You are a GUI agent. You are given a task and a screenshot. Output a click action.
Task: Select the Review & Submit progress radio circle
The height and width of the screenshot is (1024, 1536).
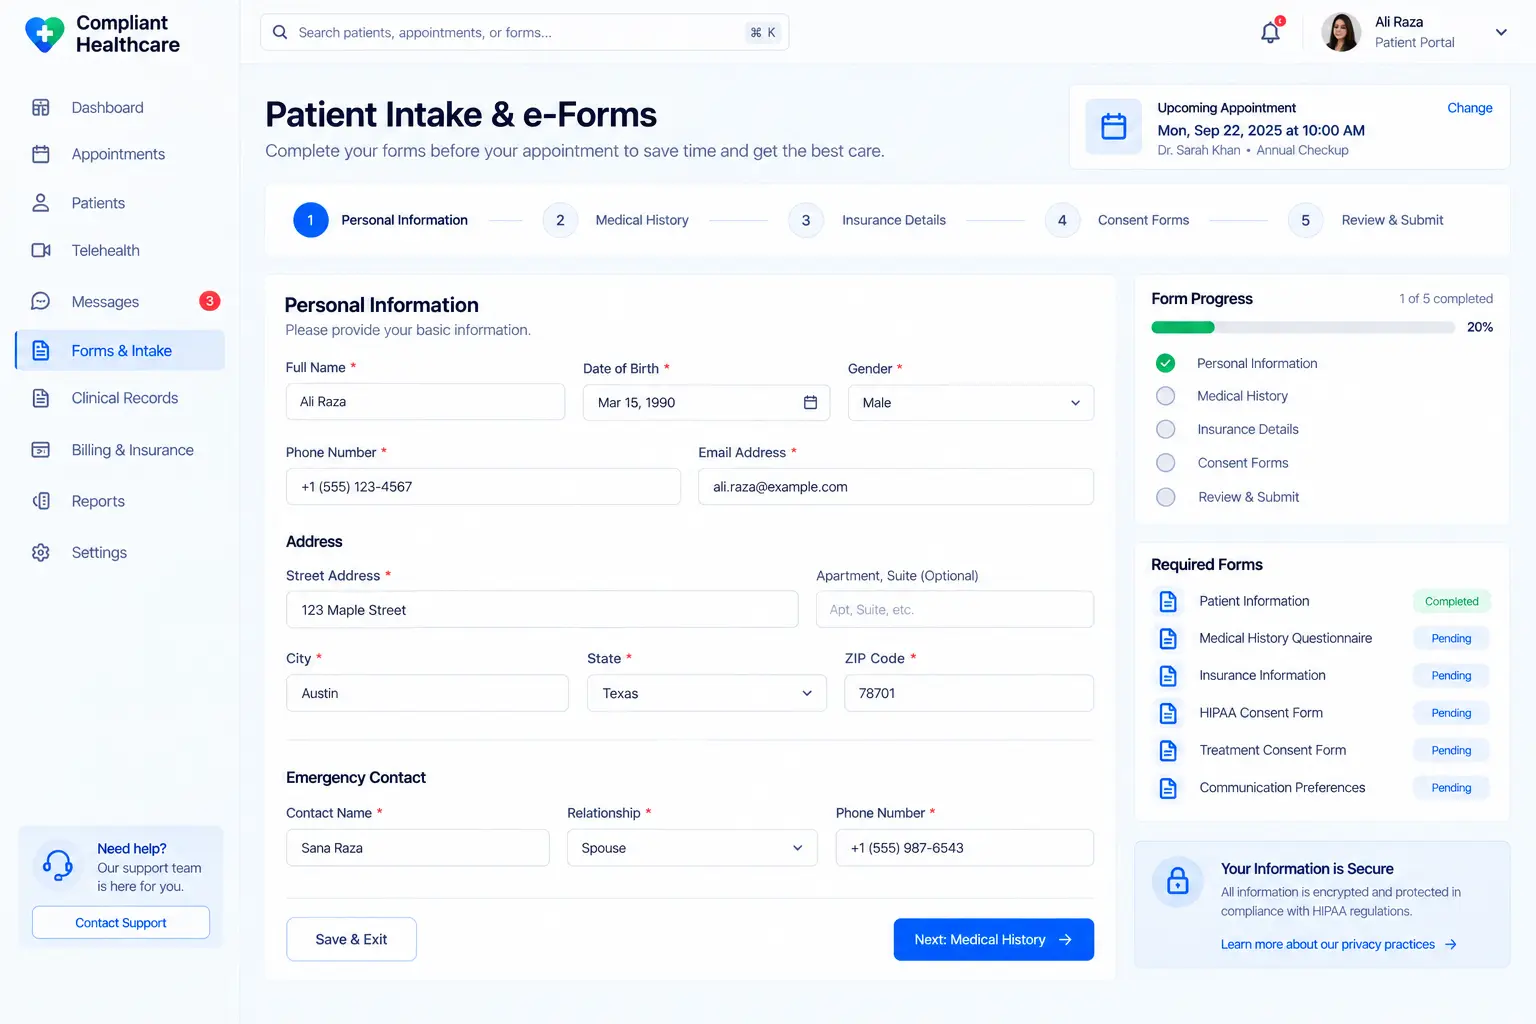point(1165,497)
